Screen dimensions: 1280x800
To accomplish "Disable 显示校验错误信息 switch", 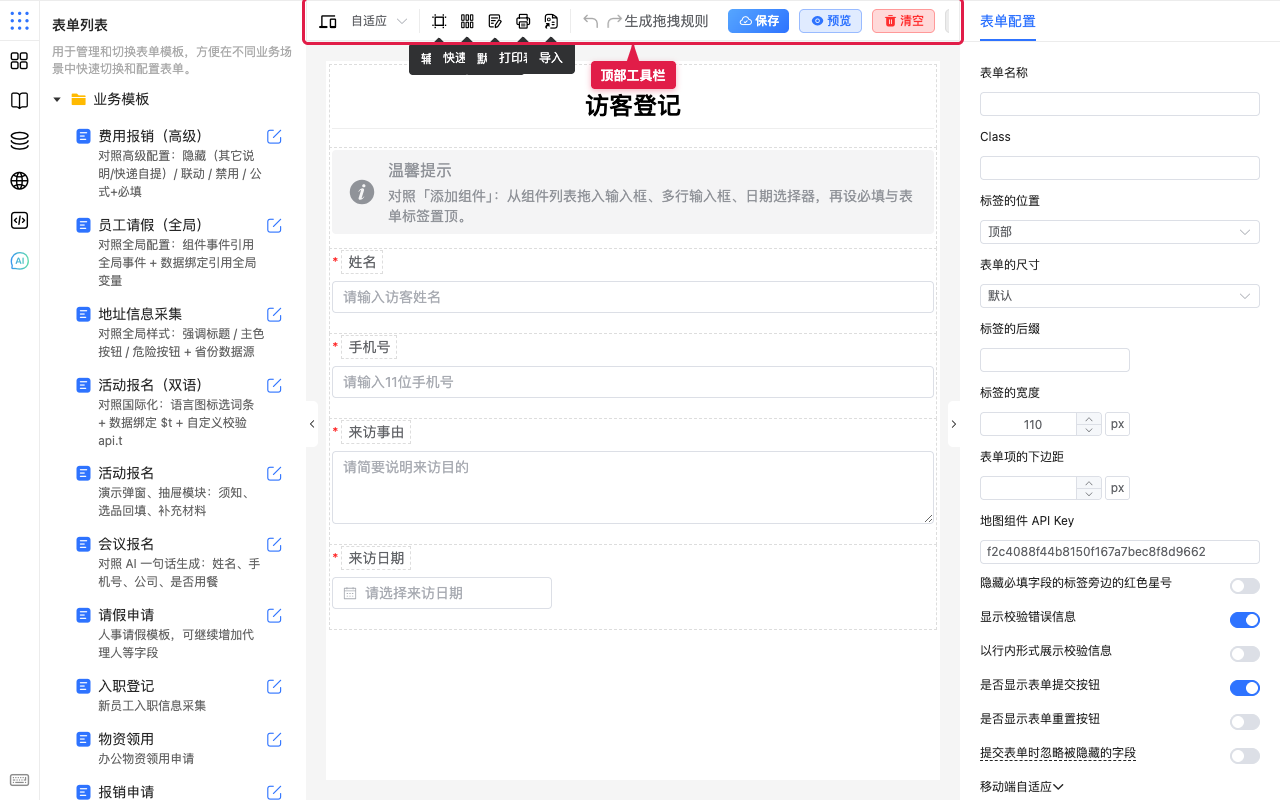I will [x=1244, y=620].
